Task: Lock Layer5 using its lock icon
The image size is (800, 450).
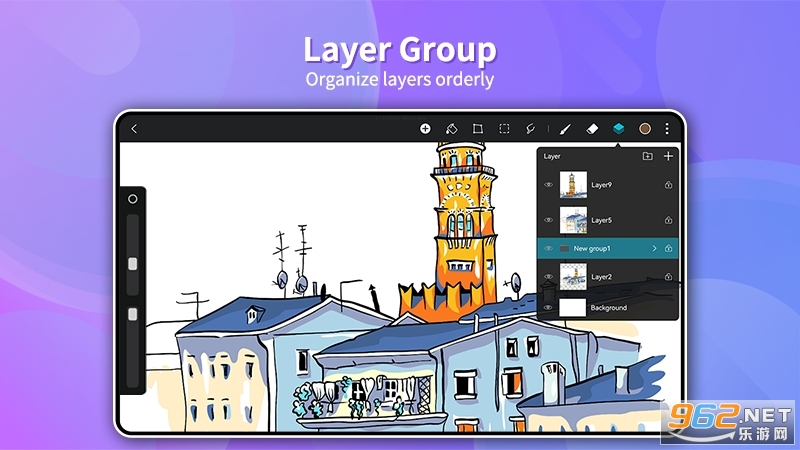Action: point(668,220)
